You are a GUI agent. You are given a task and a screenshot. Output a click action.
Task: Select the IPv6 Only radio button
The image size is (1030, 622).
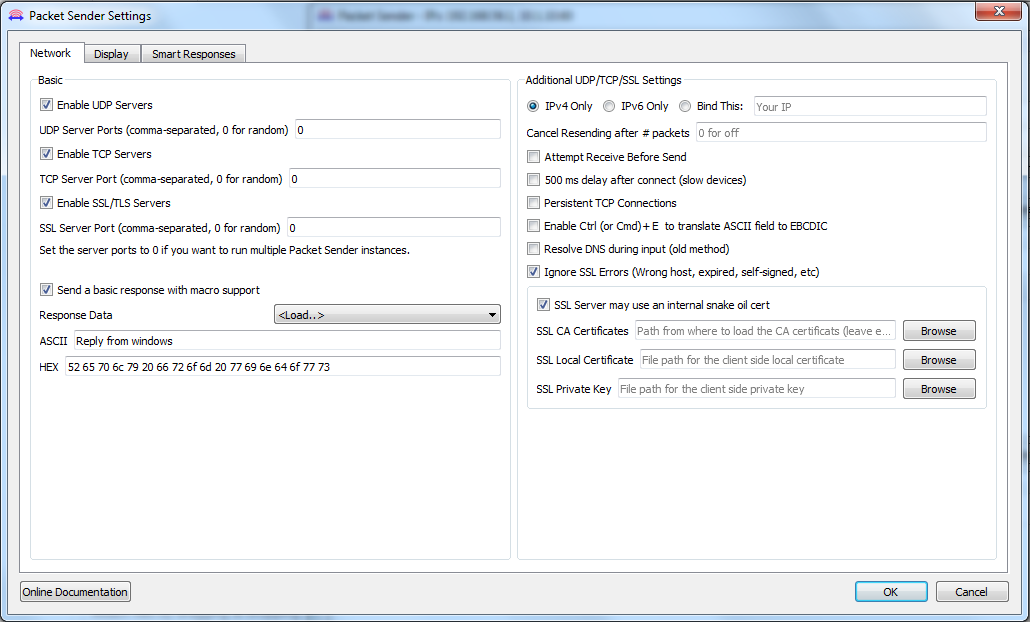[x=609, y=106]
